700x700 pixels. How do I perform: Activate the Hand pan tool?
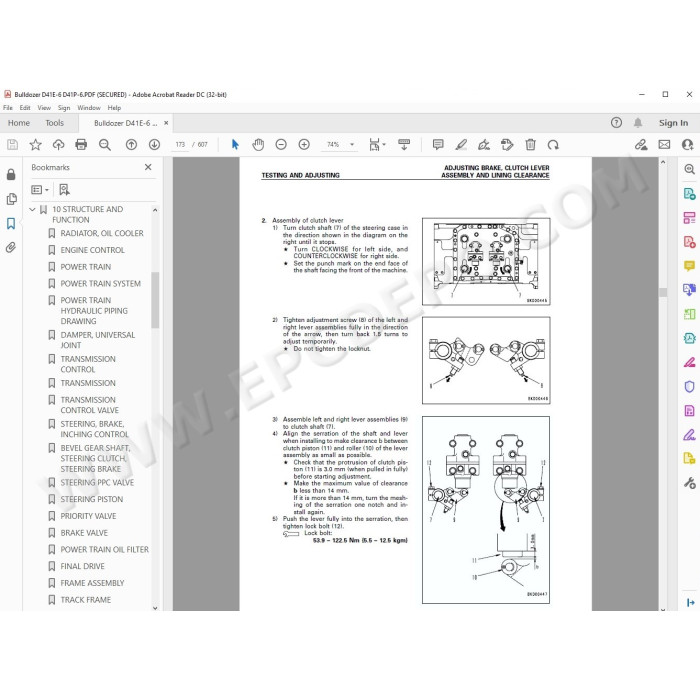(x=258, y=145)
